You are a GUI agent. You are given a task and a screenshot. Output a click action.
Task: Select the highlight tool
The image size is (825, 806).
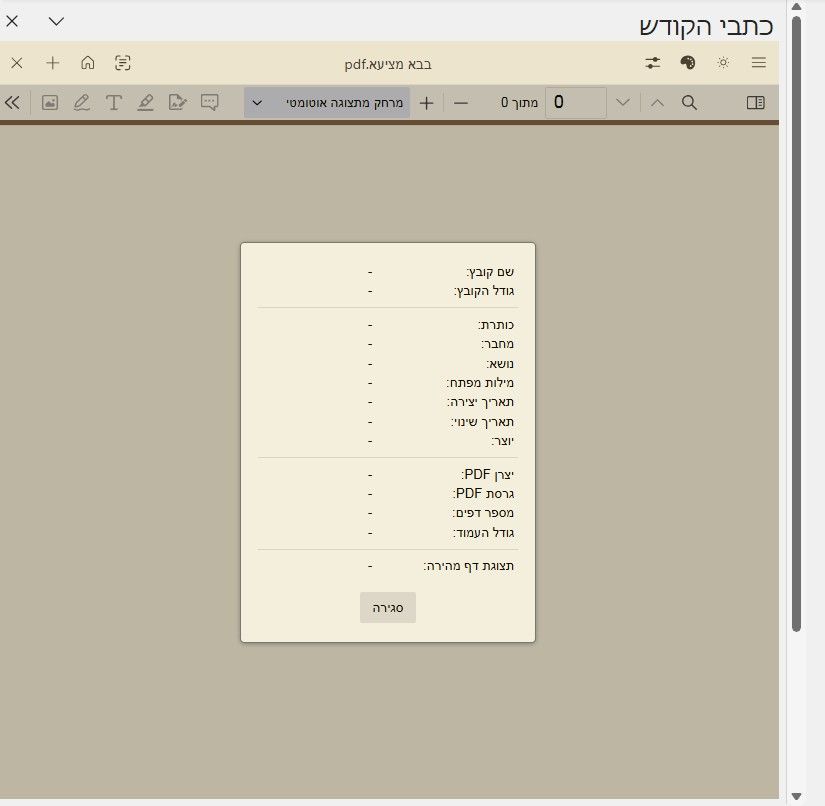[145, 102]
